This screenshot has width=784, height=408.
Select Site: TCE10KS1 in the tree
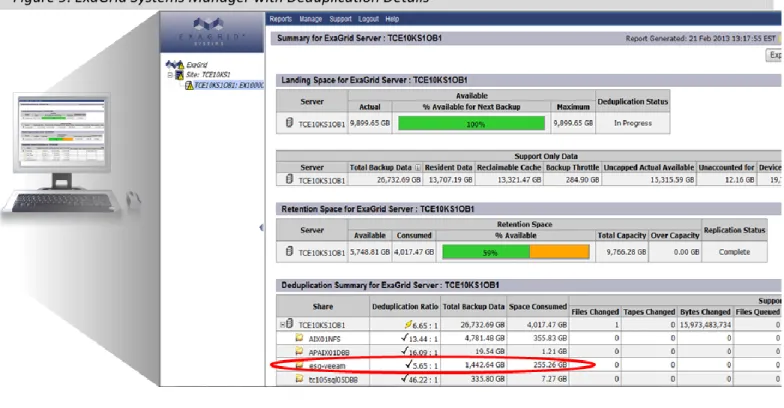208,75
